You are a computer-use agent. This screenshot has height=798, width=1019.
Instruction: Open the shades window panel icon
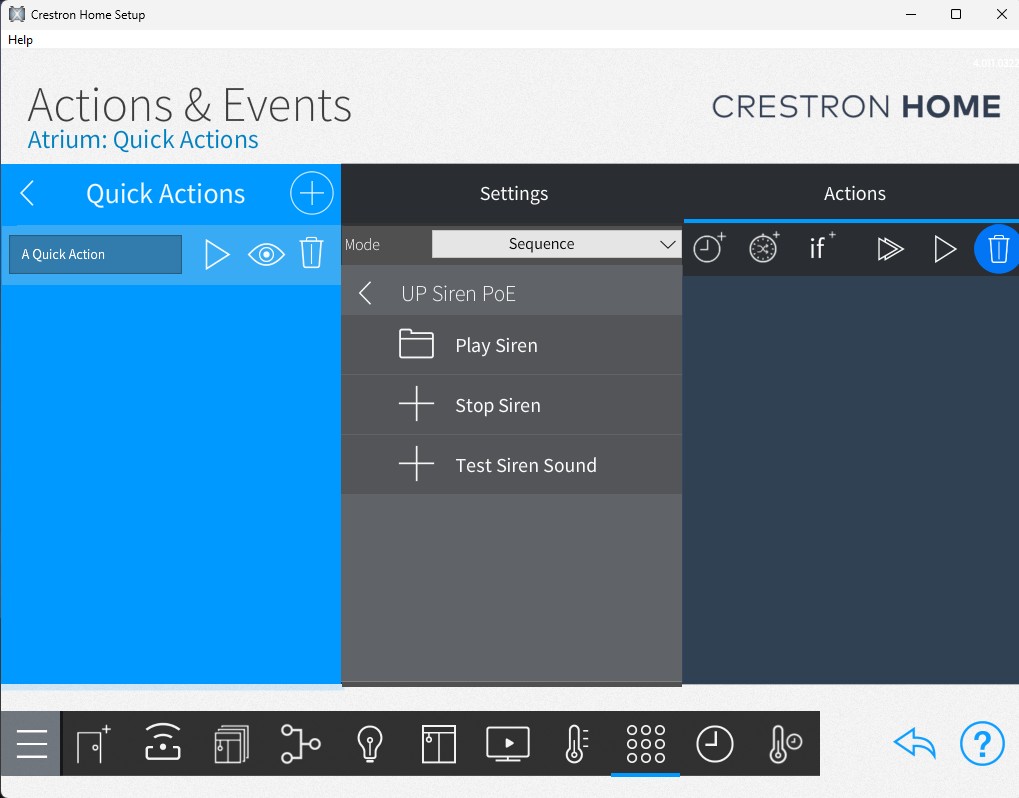(439, 743)
